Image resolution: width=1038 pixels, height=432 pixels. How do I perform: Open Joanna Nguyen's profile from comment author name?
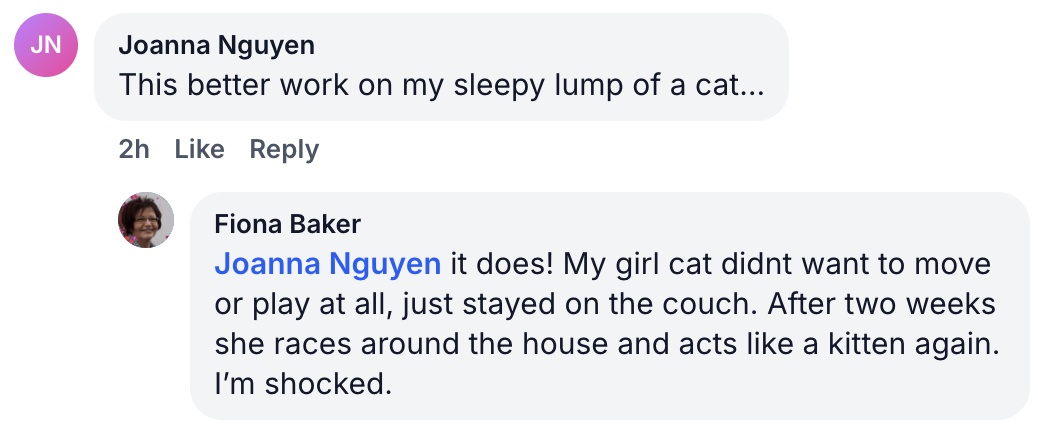[216, 45]
